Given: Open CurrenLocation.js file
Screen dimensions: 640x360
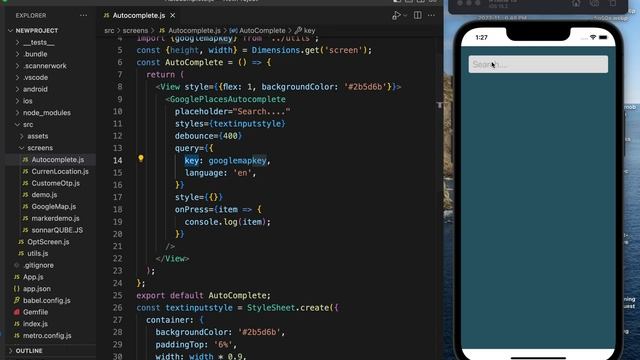Looking at the screenshot, I should point(60,171).
